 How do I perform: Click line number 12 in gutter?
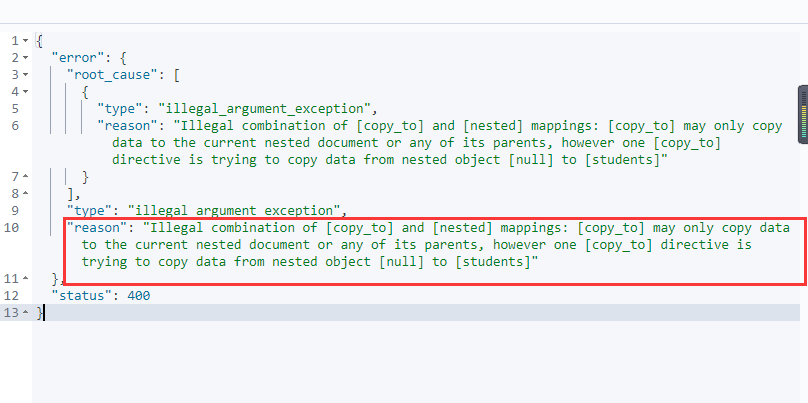(11, 296)
